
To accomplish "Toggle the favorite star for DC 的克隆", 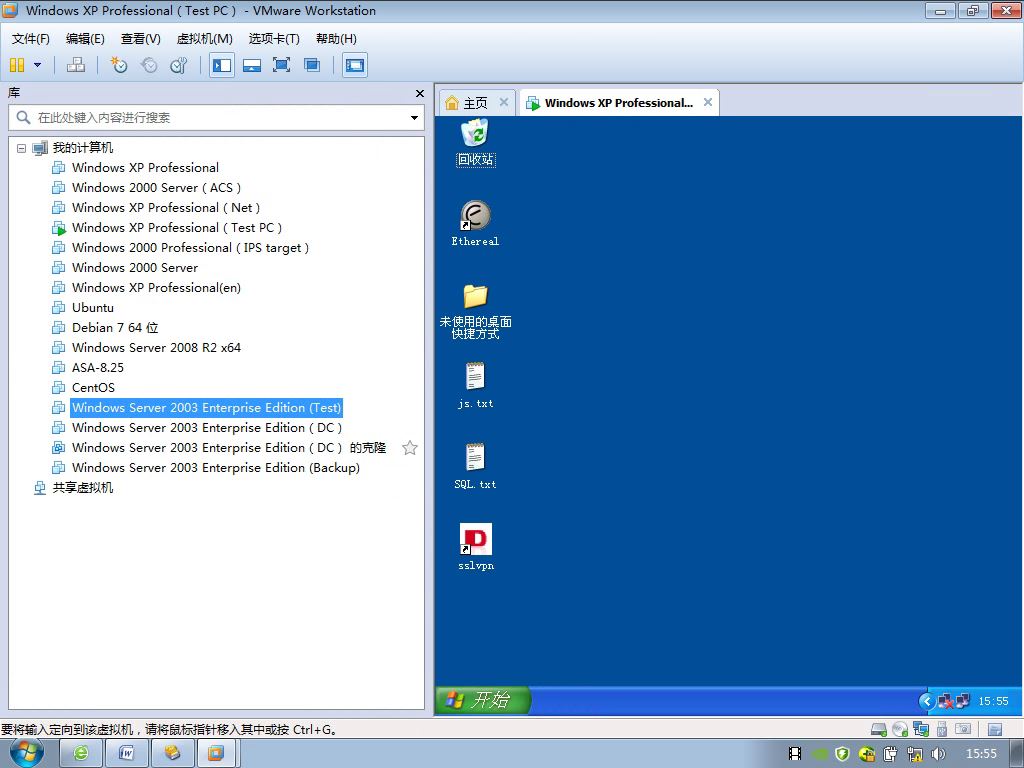I will tap(409, 448).
